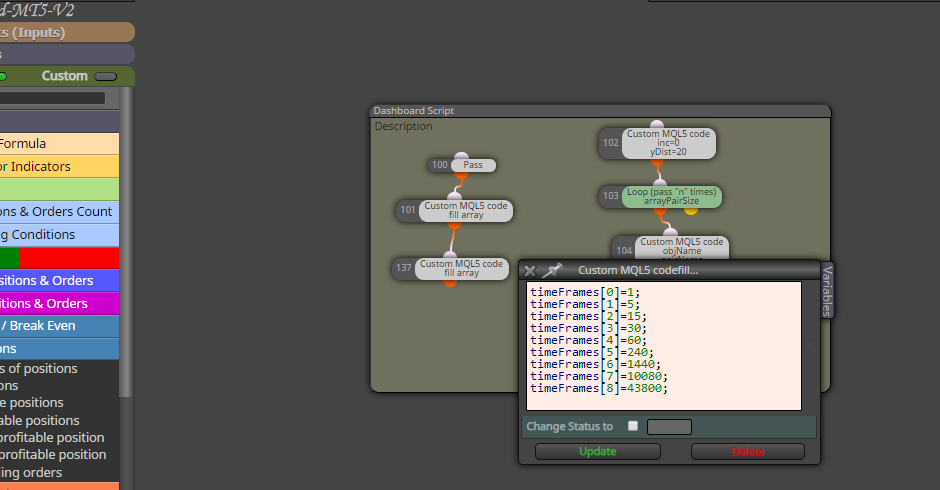Click orange output connector under block 137
The width and height of the screenshot is (940, 490).
pos(450,282)
